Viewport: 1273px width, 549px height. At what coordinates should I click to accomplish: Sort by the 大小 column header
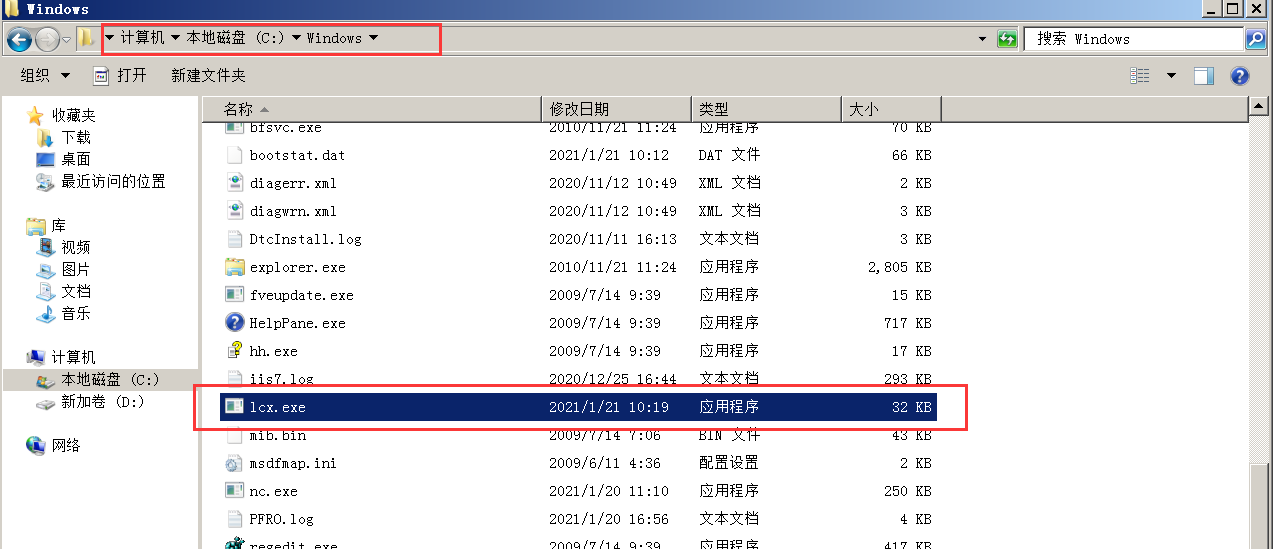click(x=891, y=109)
